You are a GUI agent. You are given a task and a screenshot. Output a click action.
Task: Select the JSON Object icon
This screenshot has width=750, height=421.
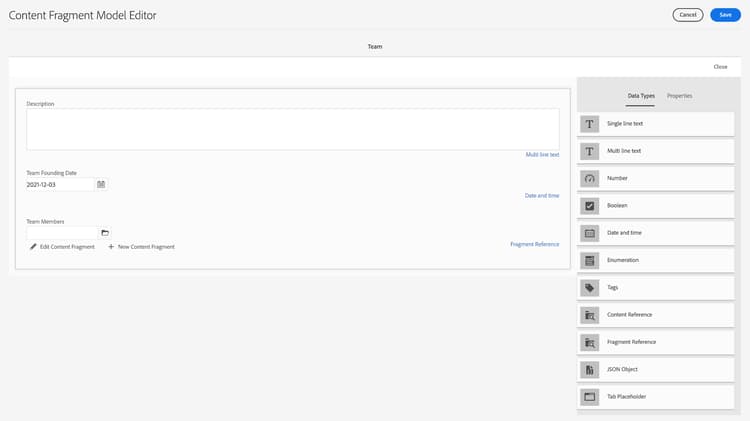[x=589, y=369]
